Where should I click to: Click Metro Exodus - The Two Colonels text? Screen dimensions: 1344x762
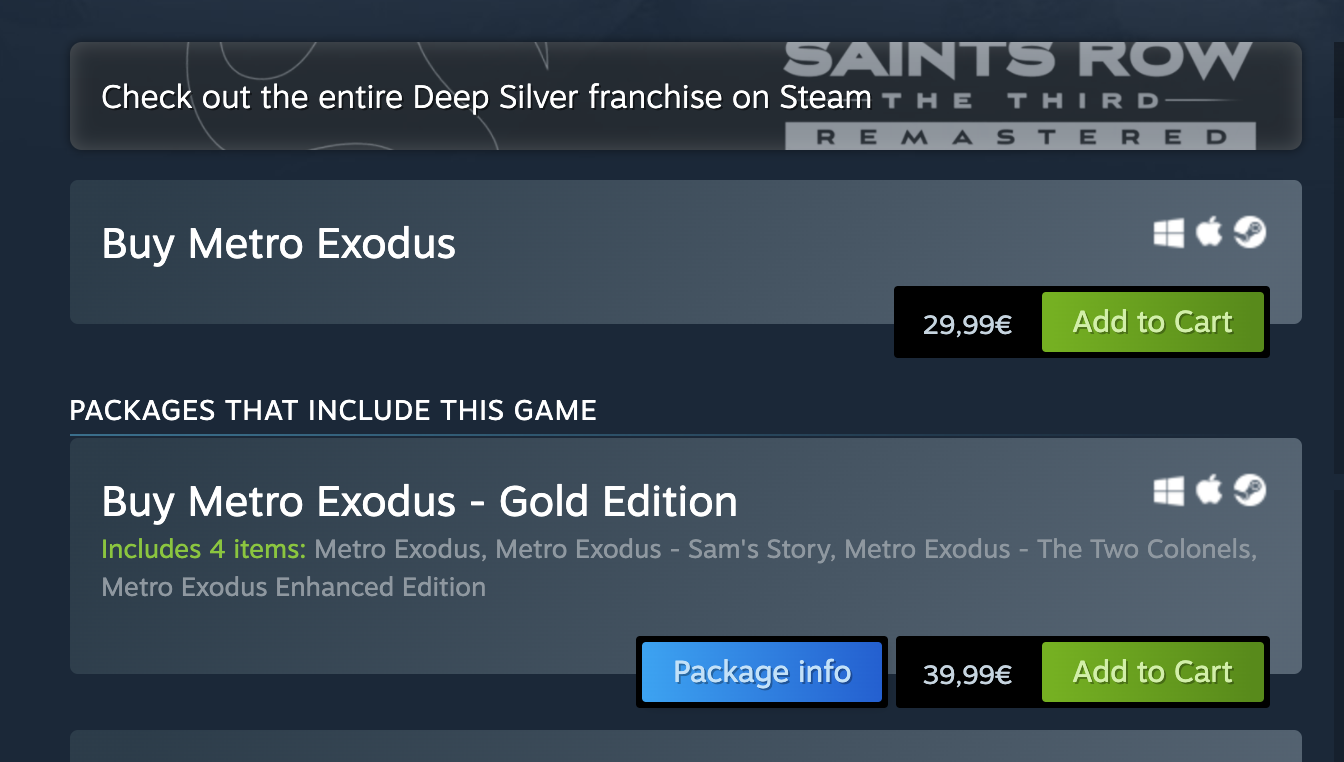(x=1050, y=549)
